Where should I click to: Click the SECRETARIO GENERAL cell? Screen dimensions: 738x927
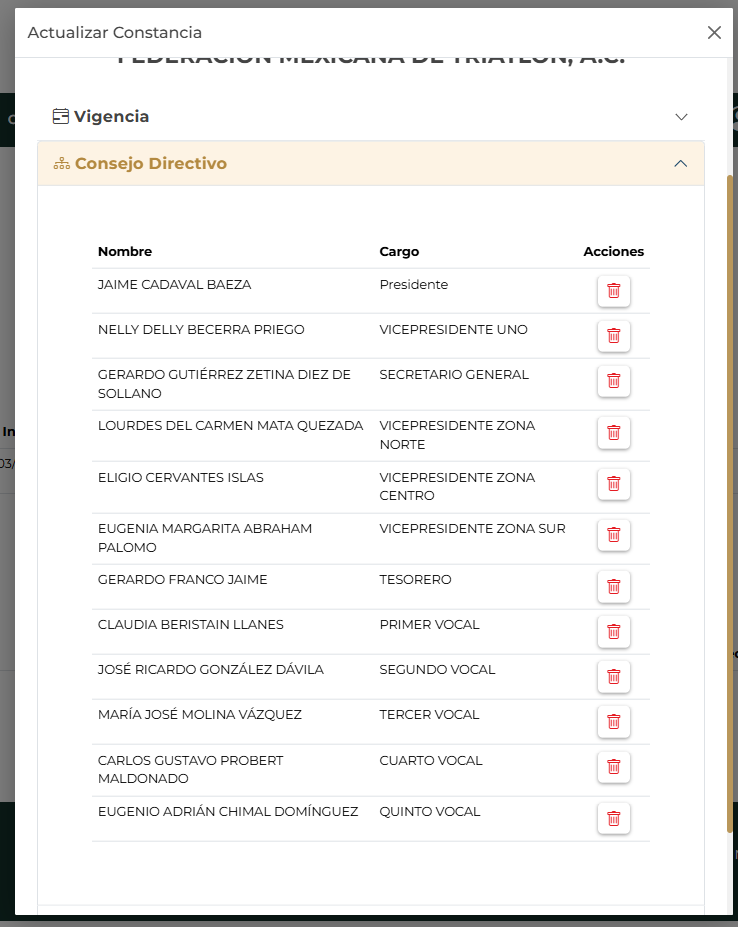click(454, 374)
